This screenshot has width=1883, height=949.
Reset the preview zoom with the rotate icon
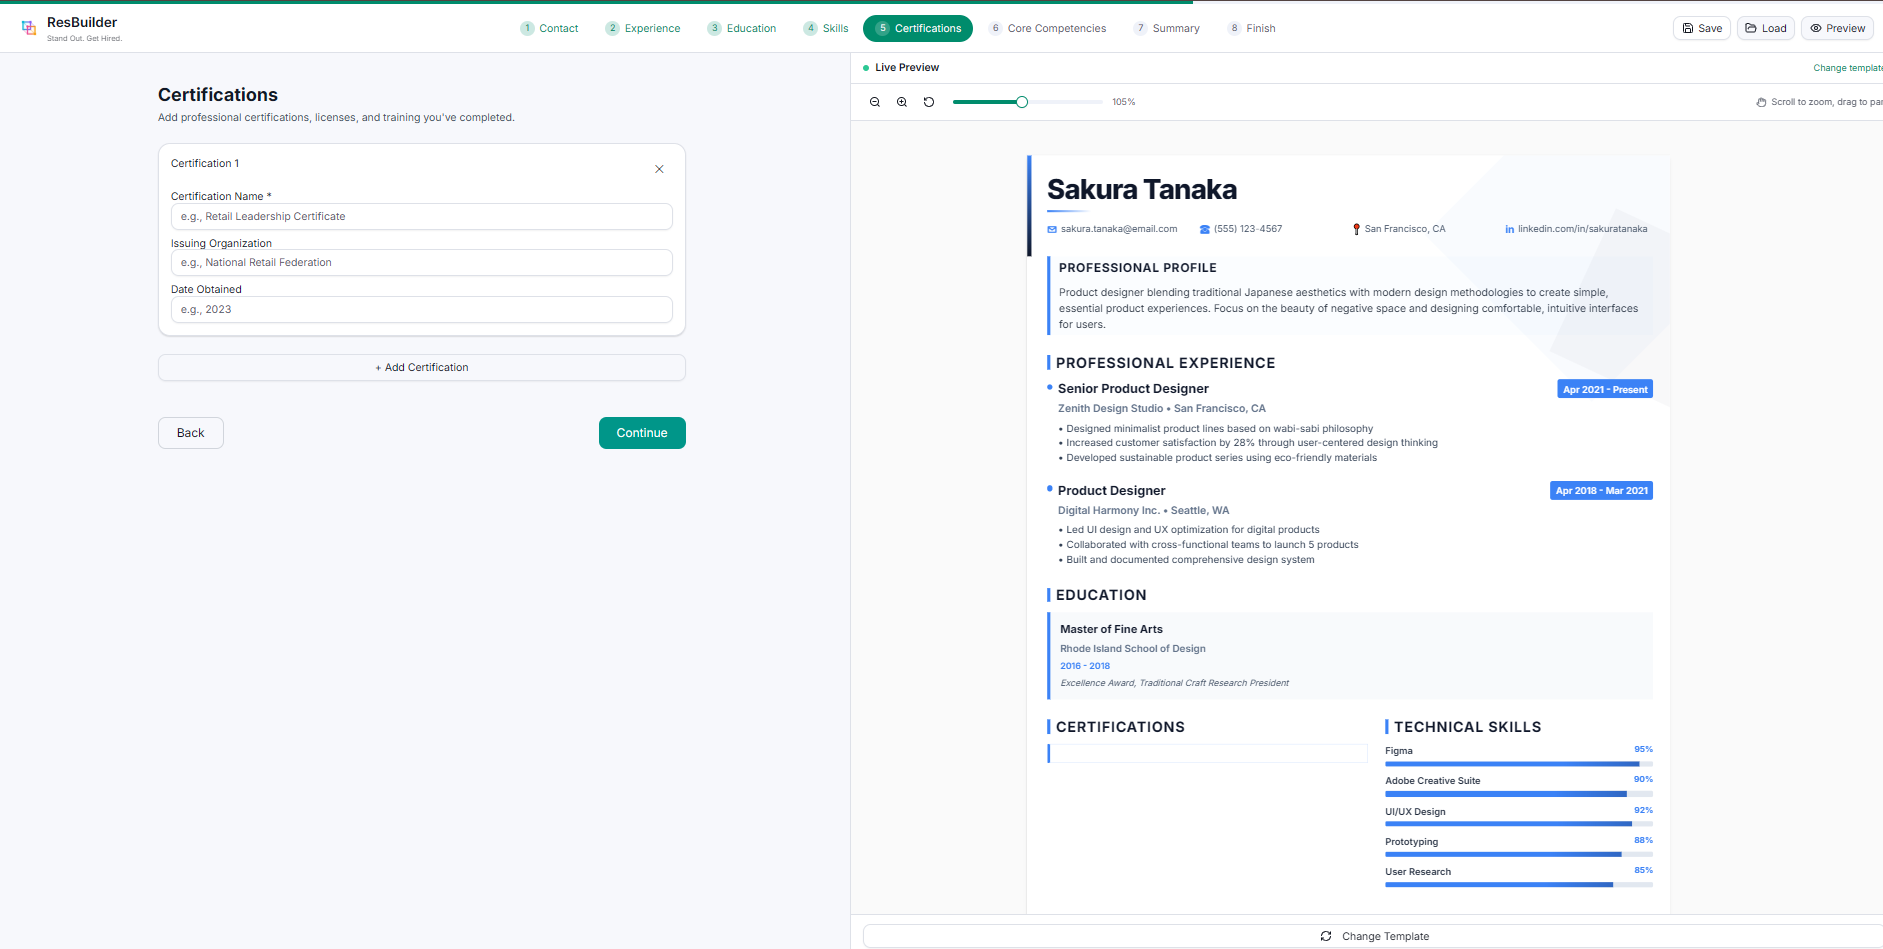coord(929,102)
